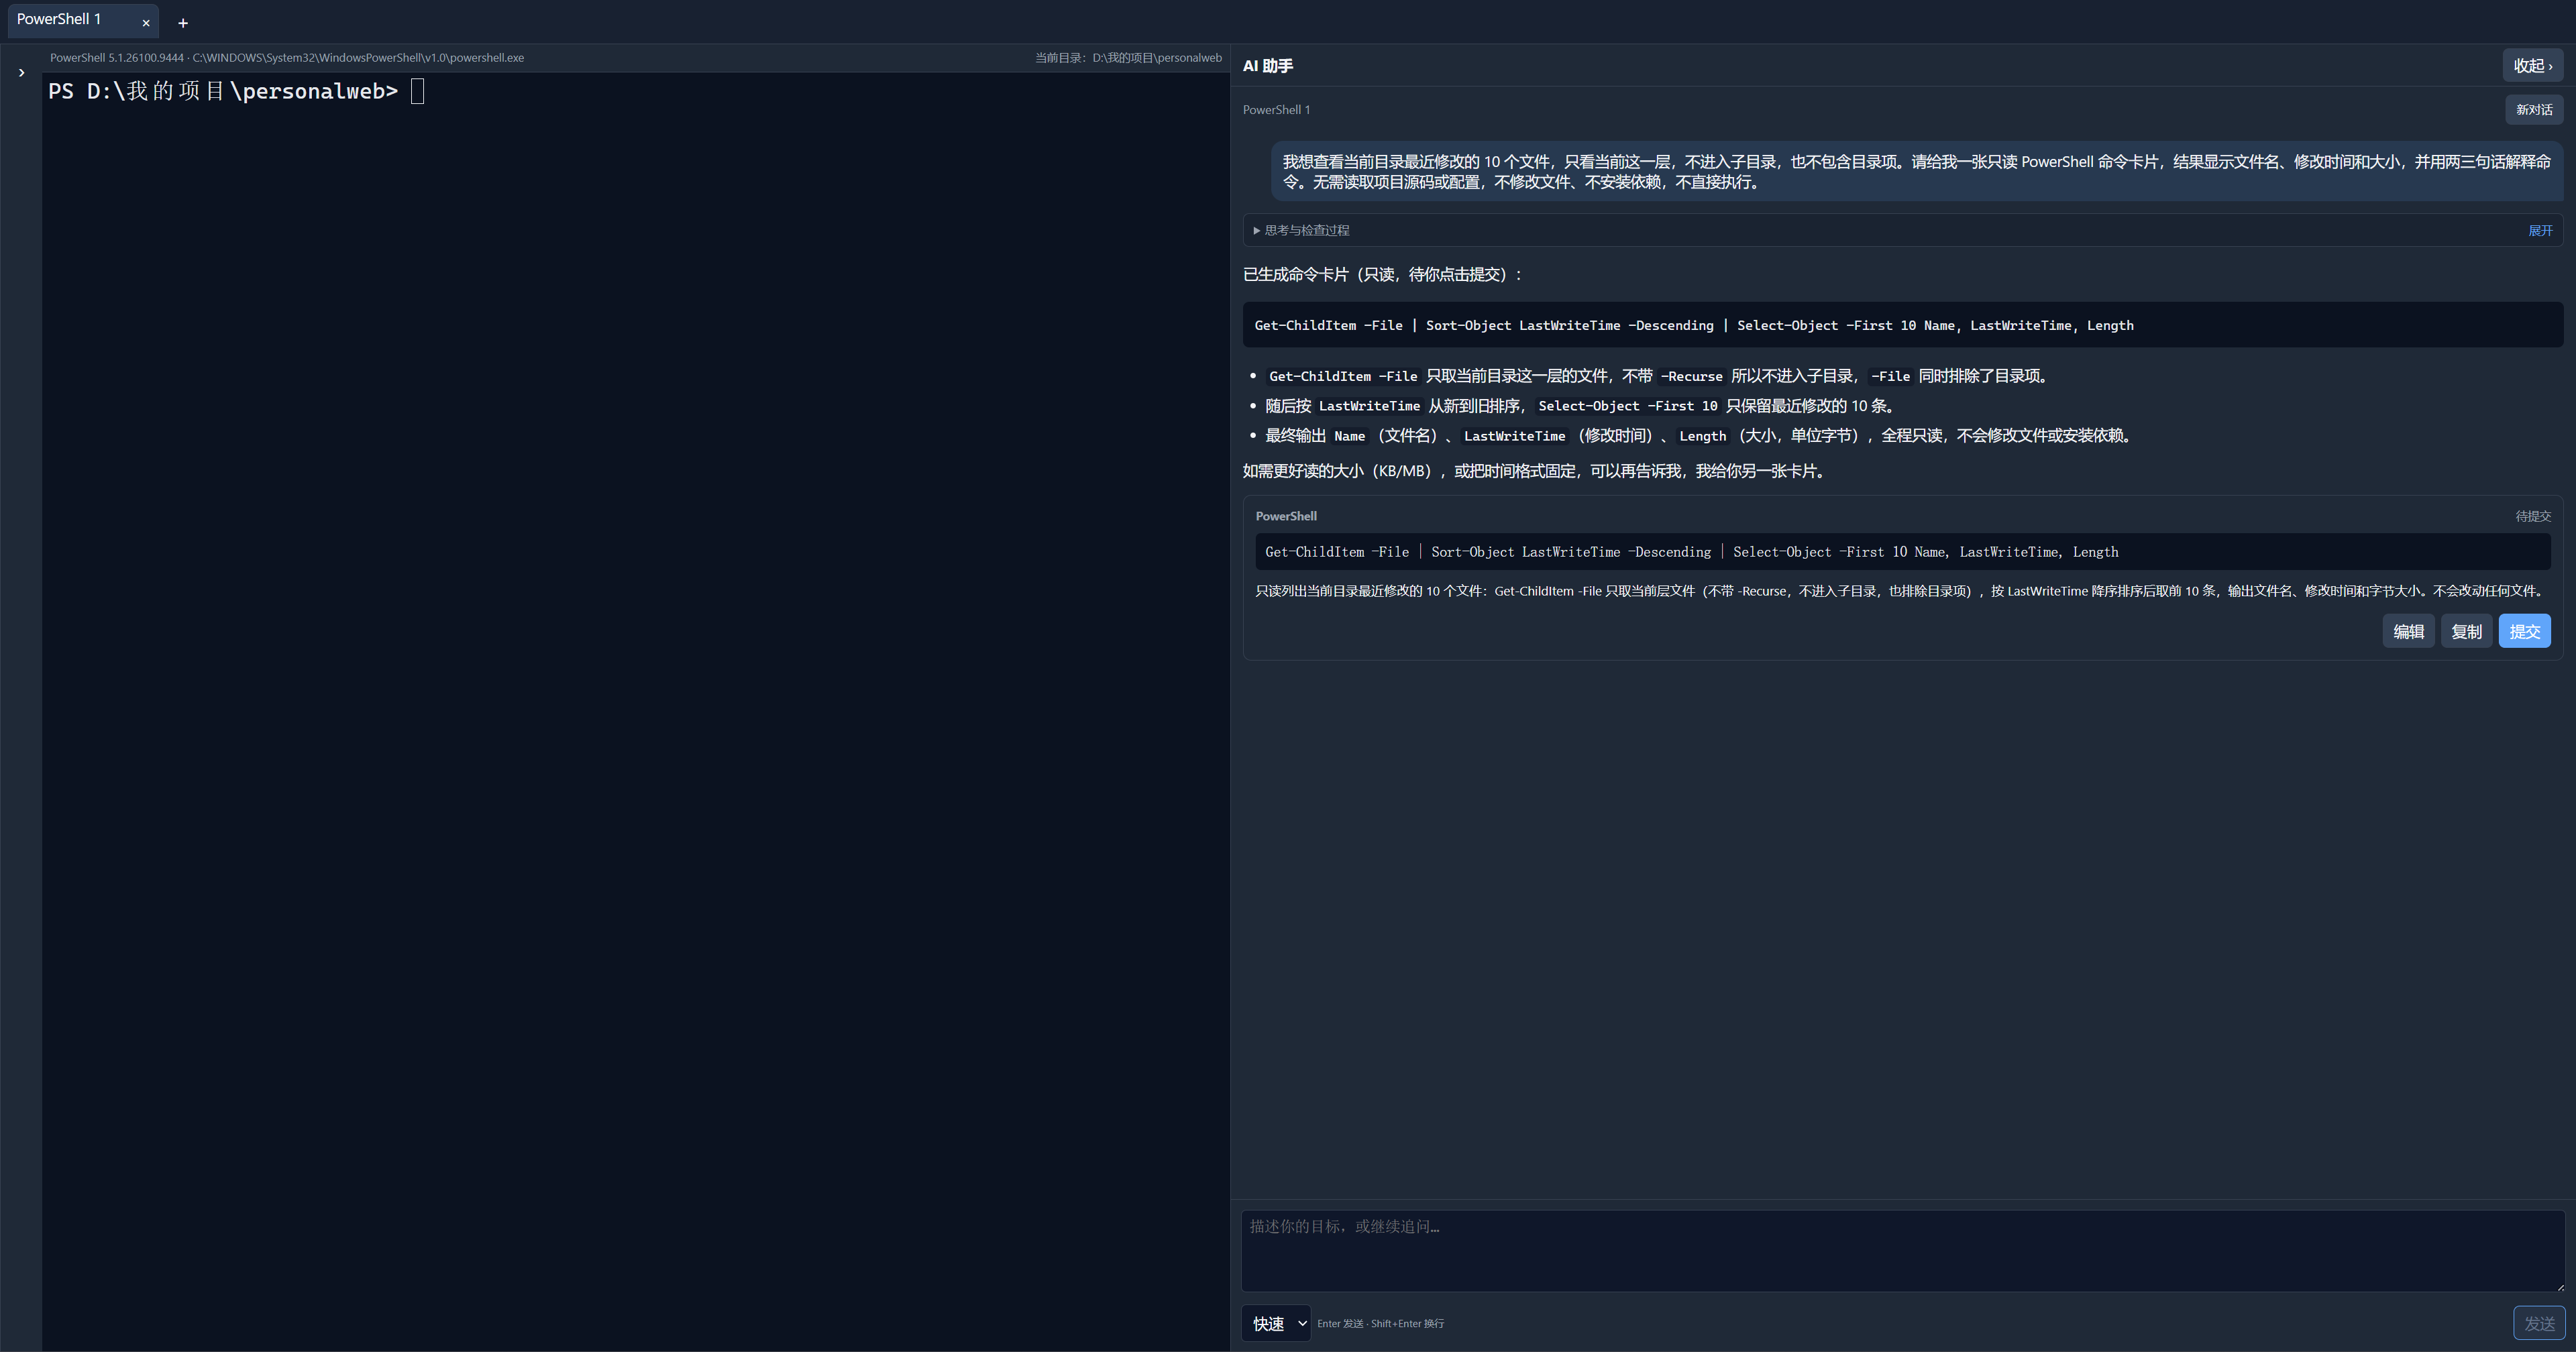The width and height of the screenshot is (2576, 1352).
Task: Select the PowerShell 1 tab
Action: [60, 20]
